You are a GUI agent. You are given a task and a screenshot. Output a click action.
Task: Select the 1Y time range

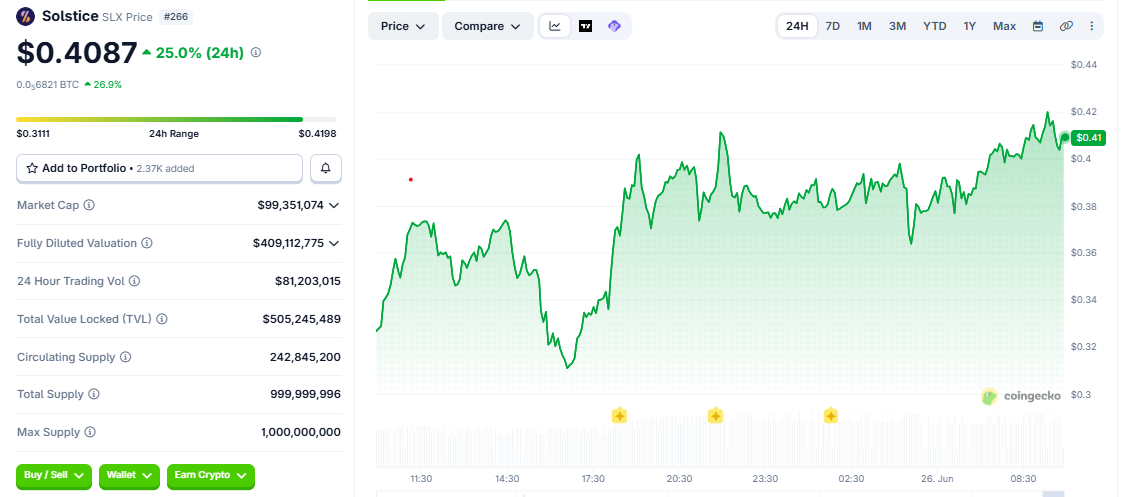click(970, 26)
